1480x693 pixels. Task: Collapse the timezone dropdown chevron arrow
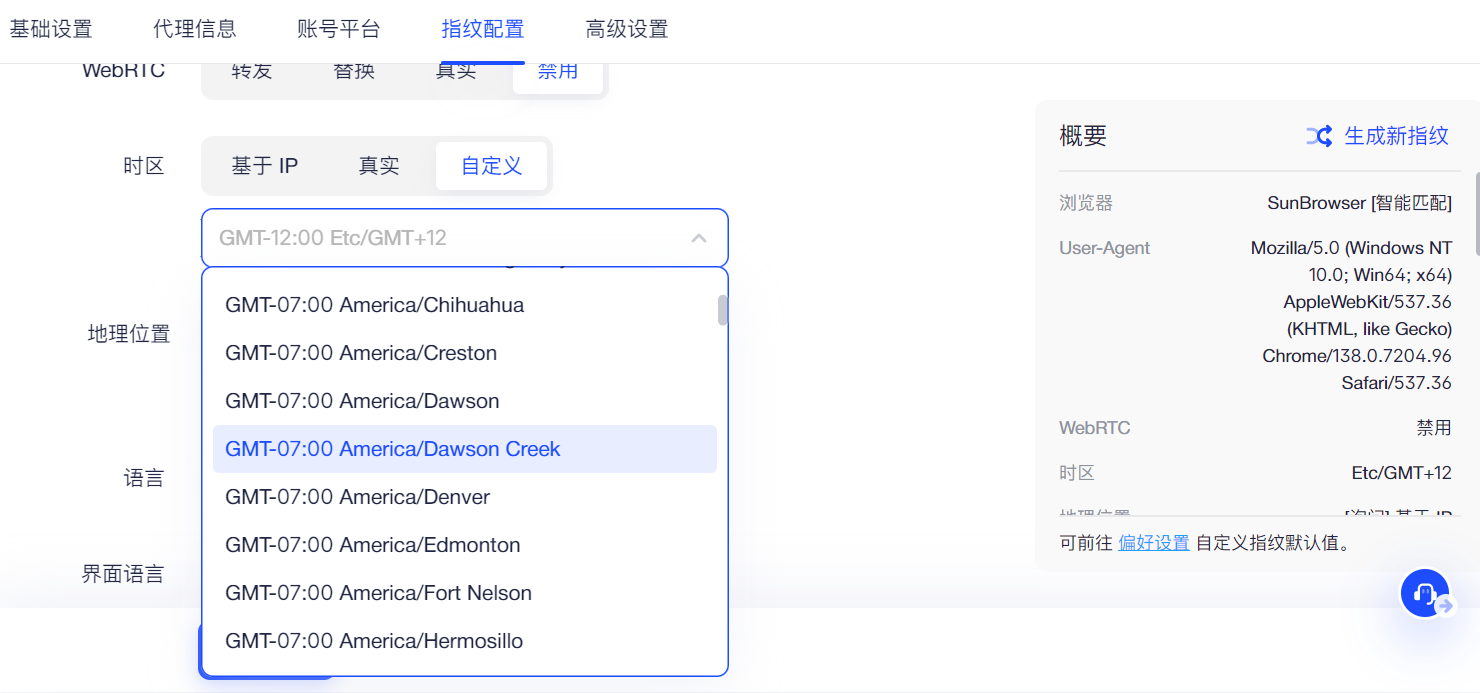click(699, 238)
